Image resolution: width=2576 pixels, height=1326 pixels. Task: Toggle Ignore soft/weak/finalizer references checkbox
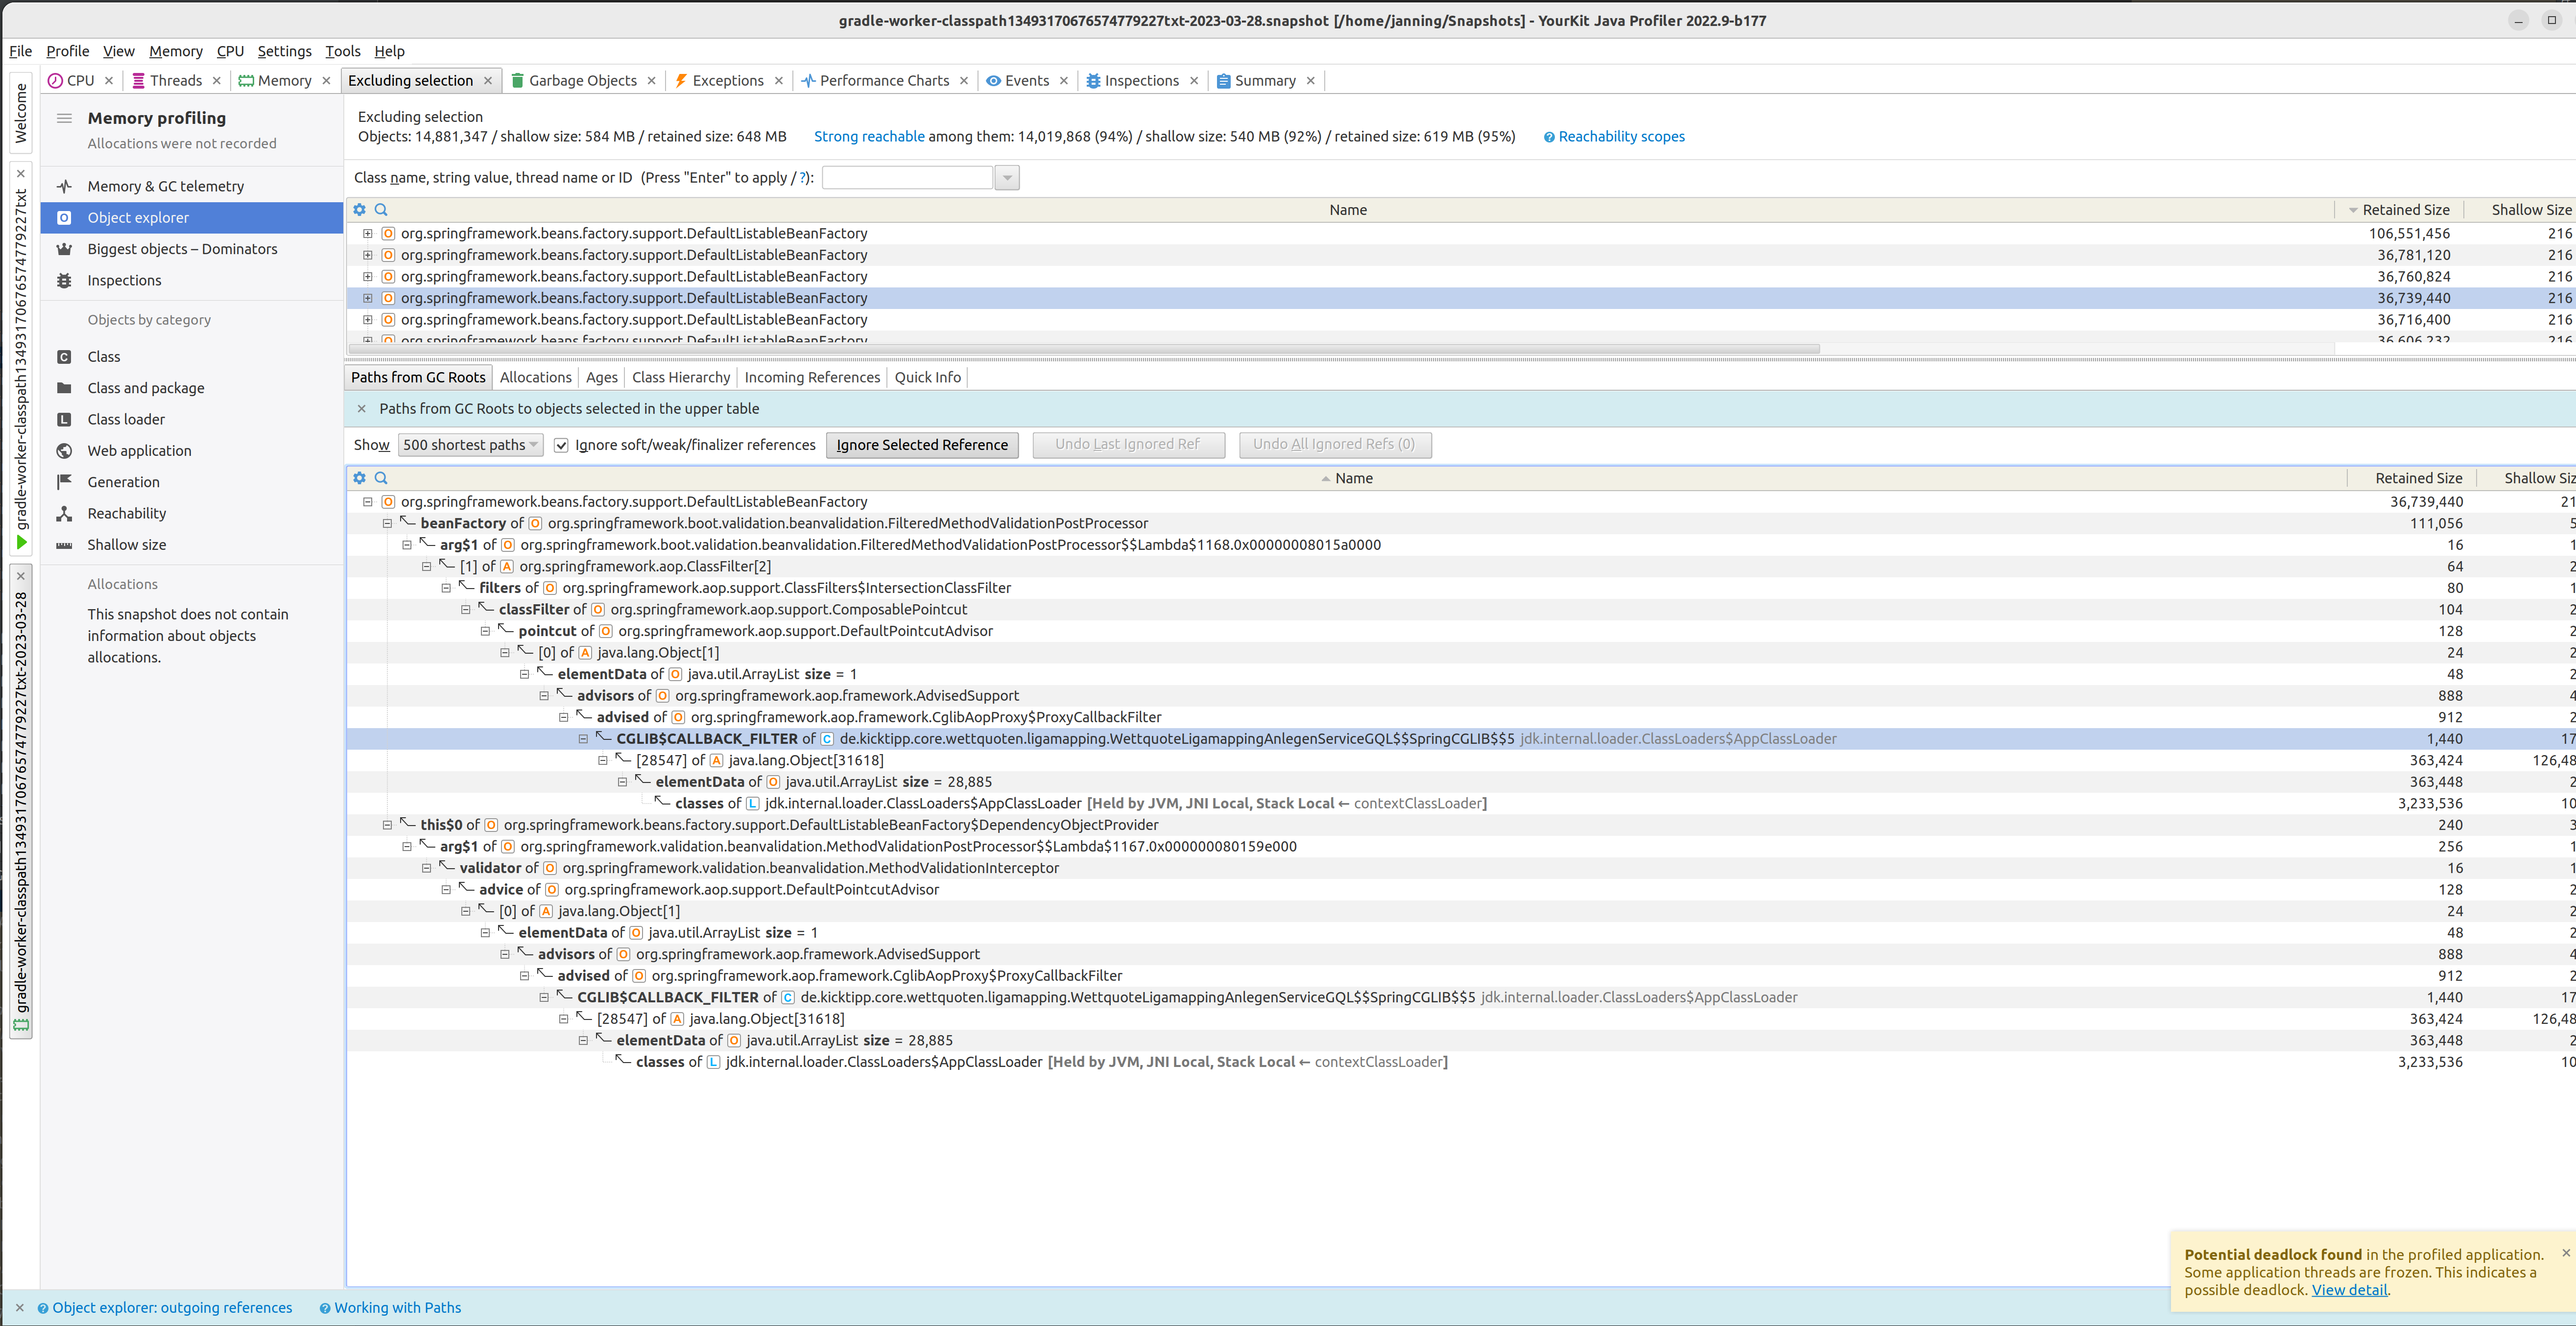point(561,445)
